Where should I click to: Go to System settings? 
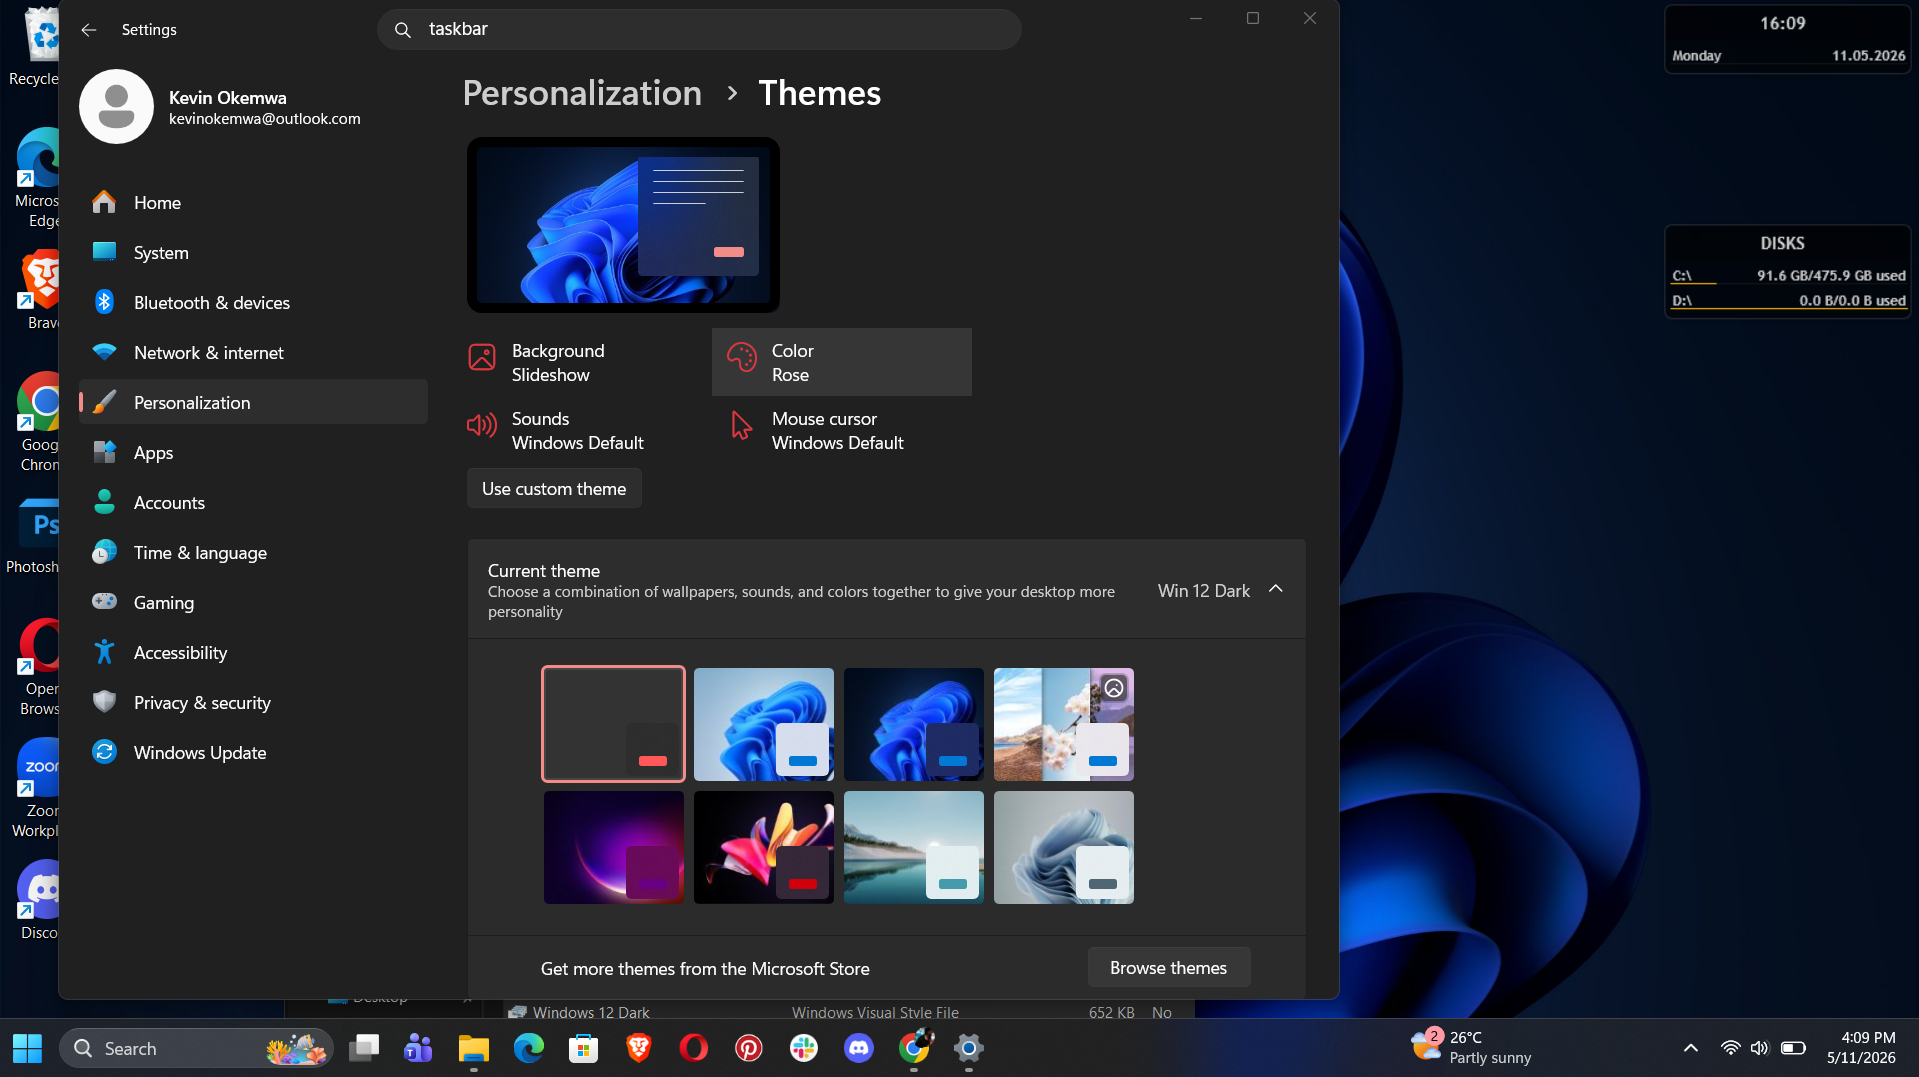[x=253, y=253]
